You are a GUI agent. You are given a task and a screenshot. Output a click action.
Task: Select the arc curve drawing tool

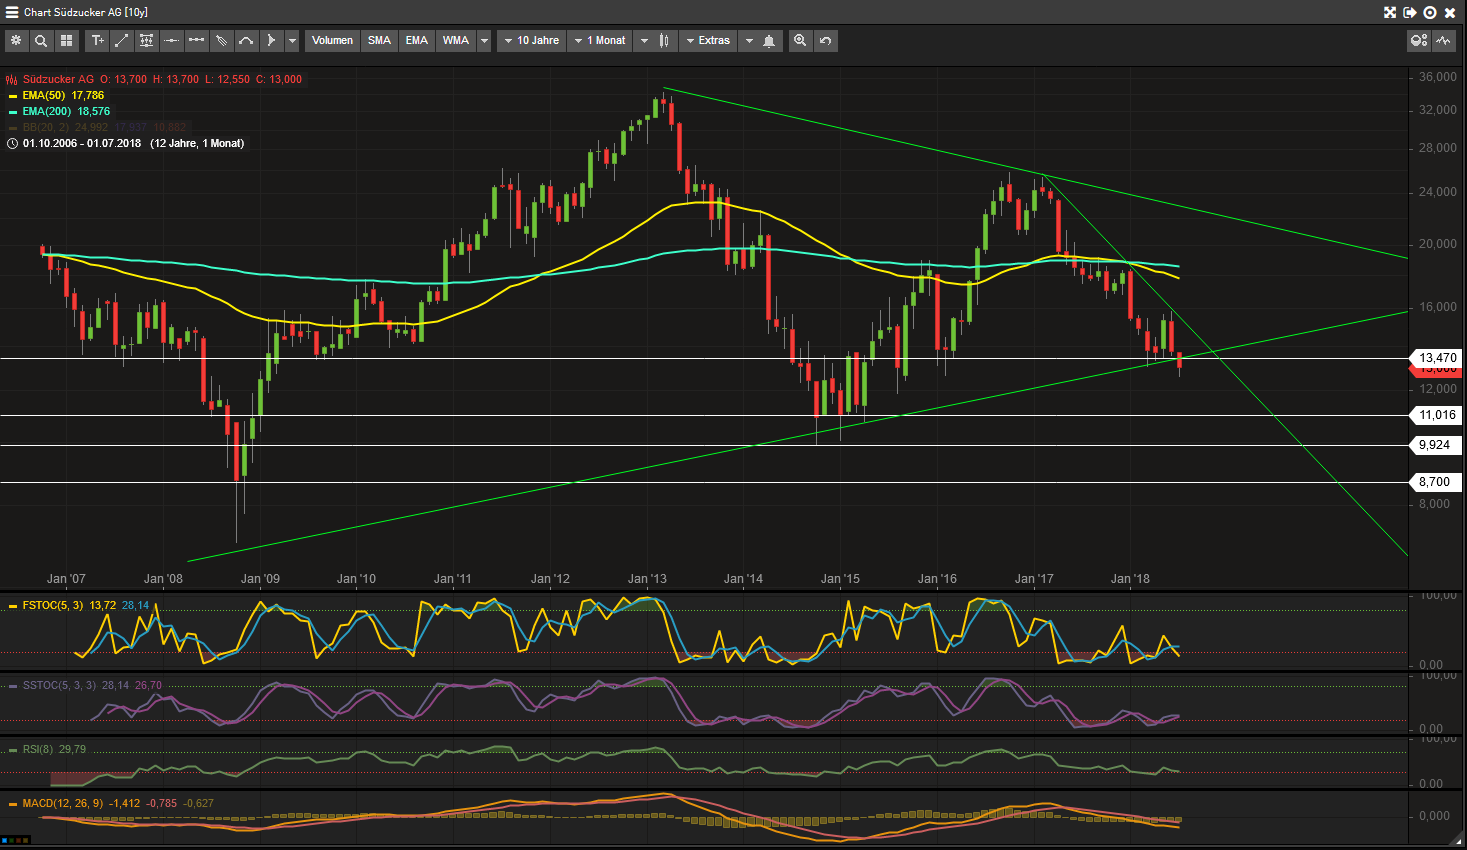246,41
